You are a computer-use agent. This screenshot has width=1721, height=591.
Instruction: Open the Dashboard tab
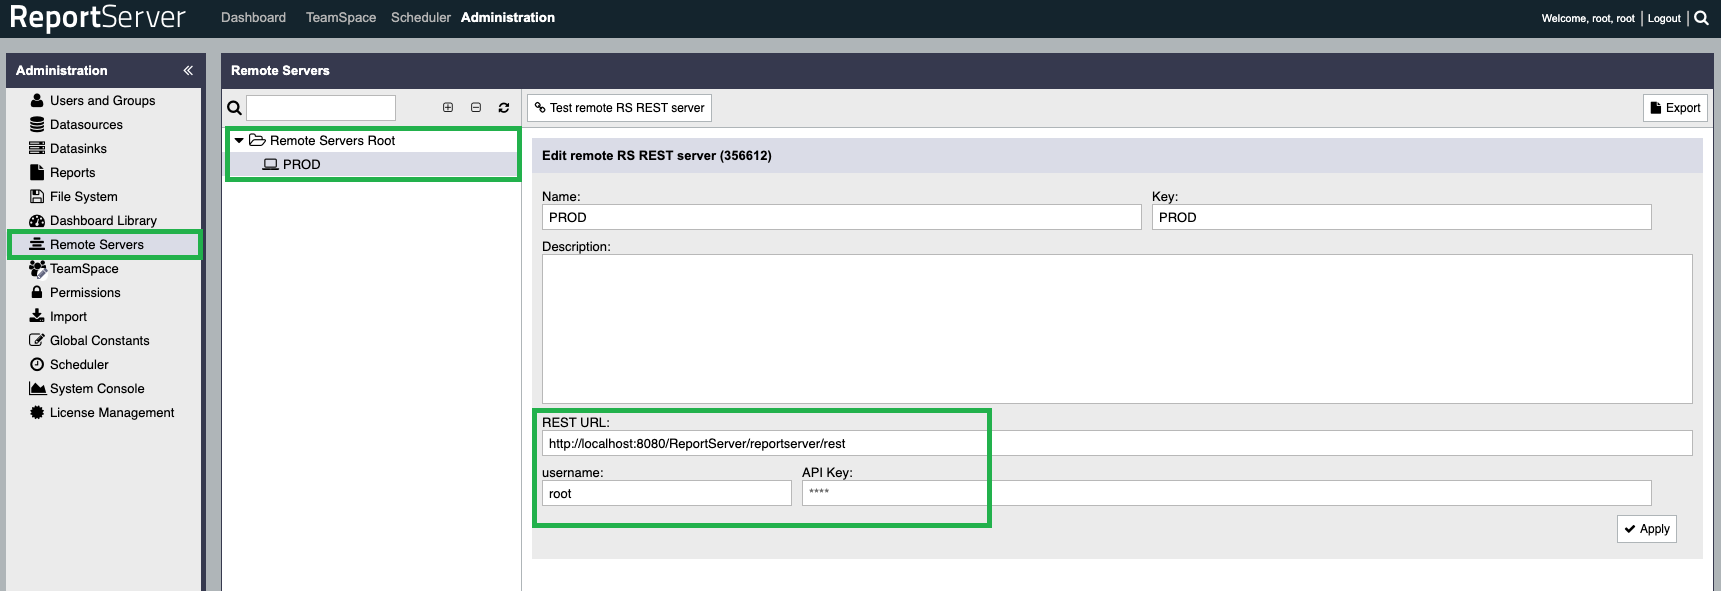pyautogui.click(x=253, y=18)
